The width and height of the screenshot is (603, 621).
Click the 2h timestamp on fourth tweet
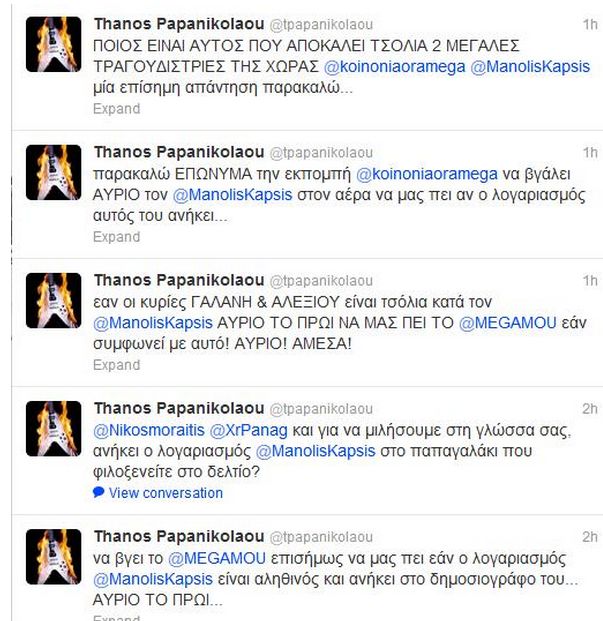589,408
